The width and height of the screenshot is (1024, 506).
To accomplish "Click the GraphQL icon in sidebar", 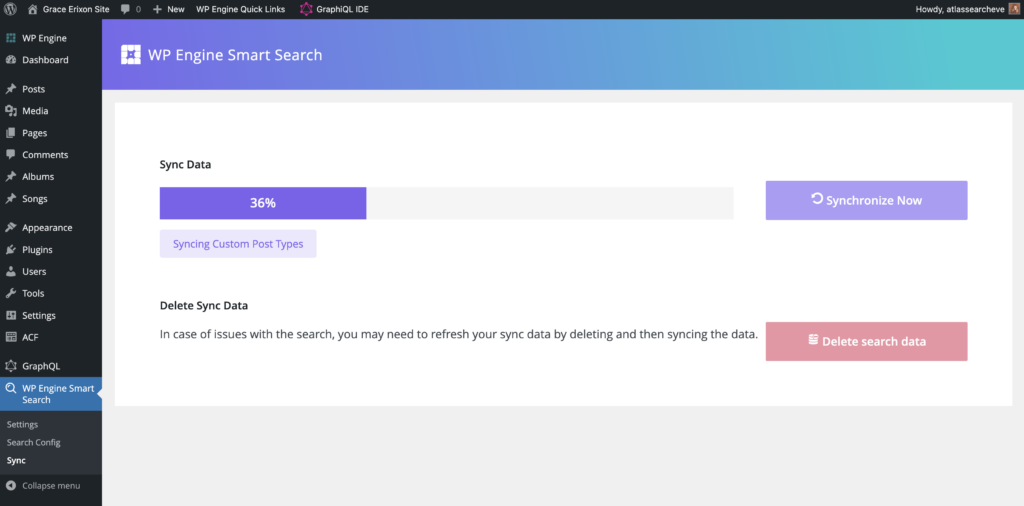I will click(x=11, y=366).
